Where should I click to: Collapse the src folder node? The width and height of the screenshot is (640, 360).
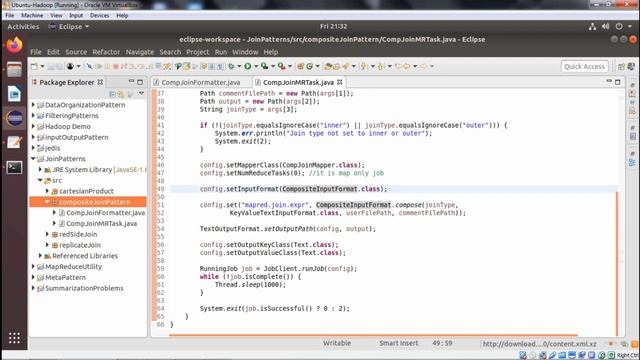[x=40, y=180]
